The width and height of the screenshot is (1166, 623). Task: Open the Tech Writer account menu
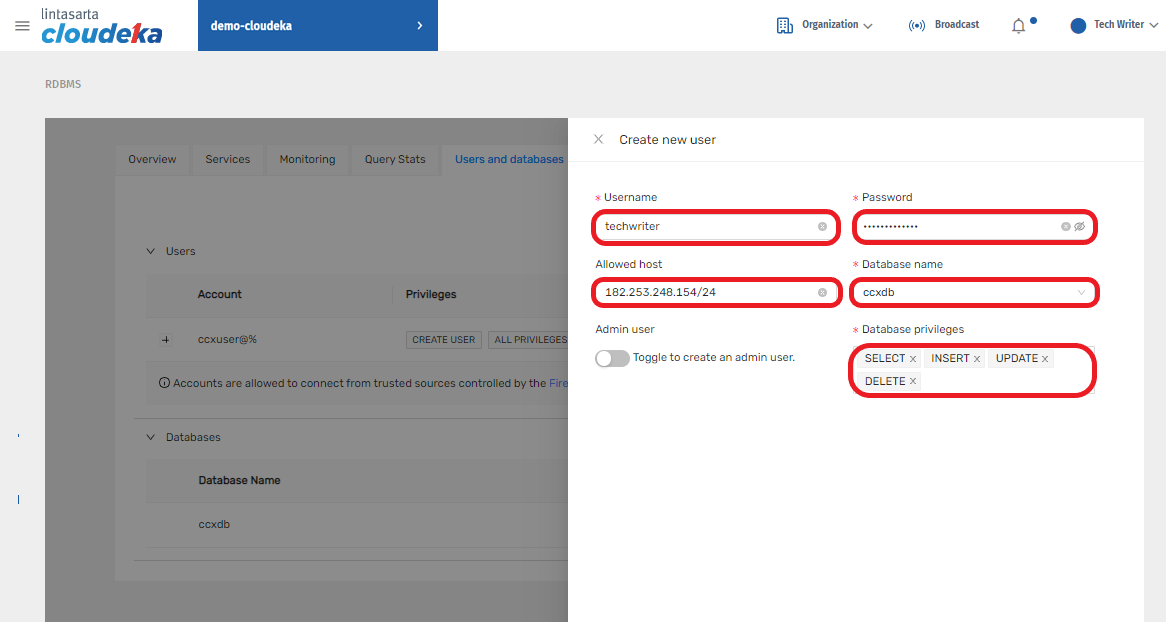point(1114,25)
